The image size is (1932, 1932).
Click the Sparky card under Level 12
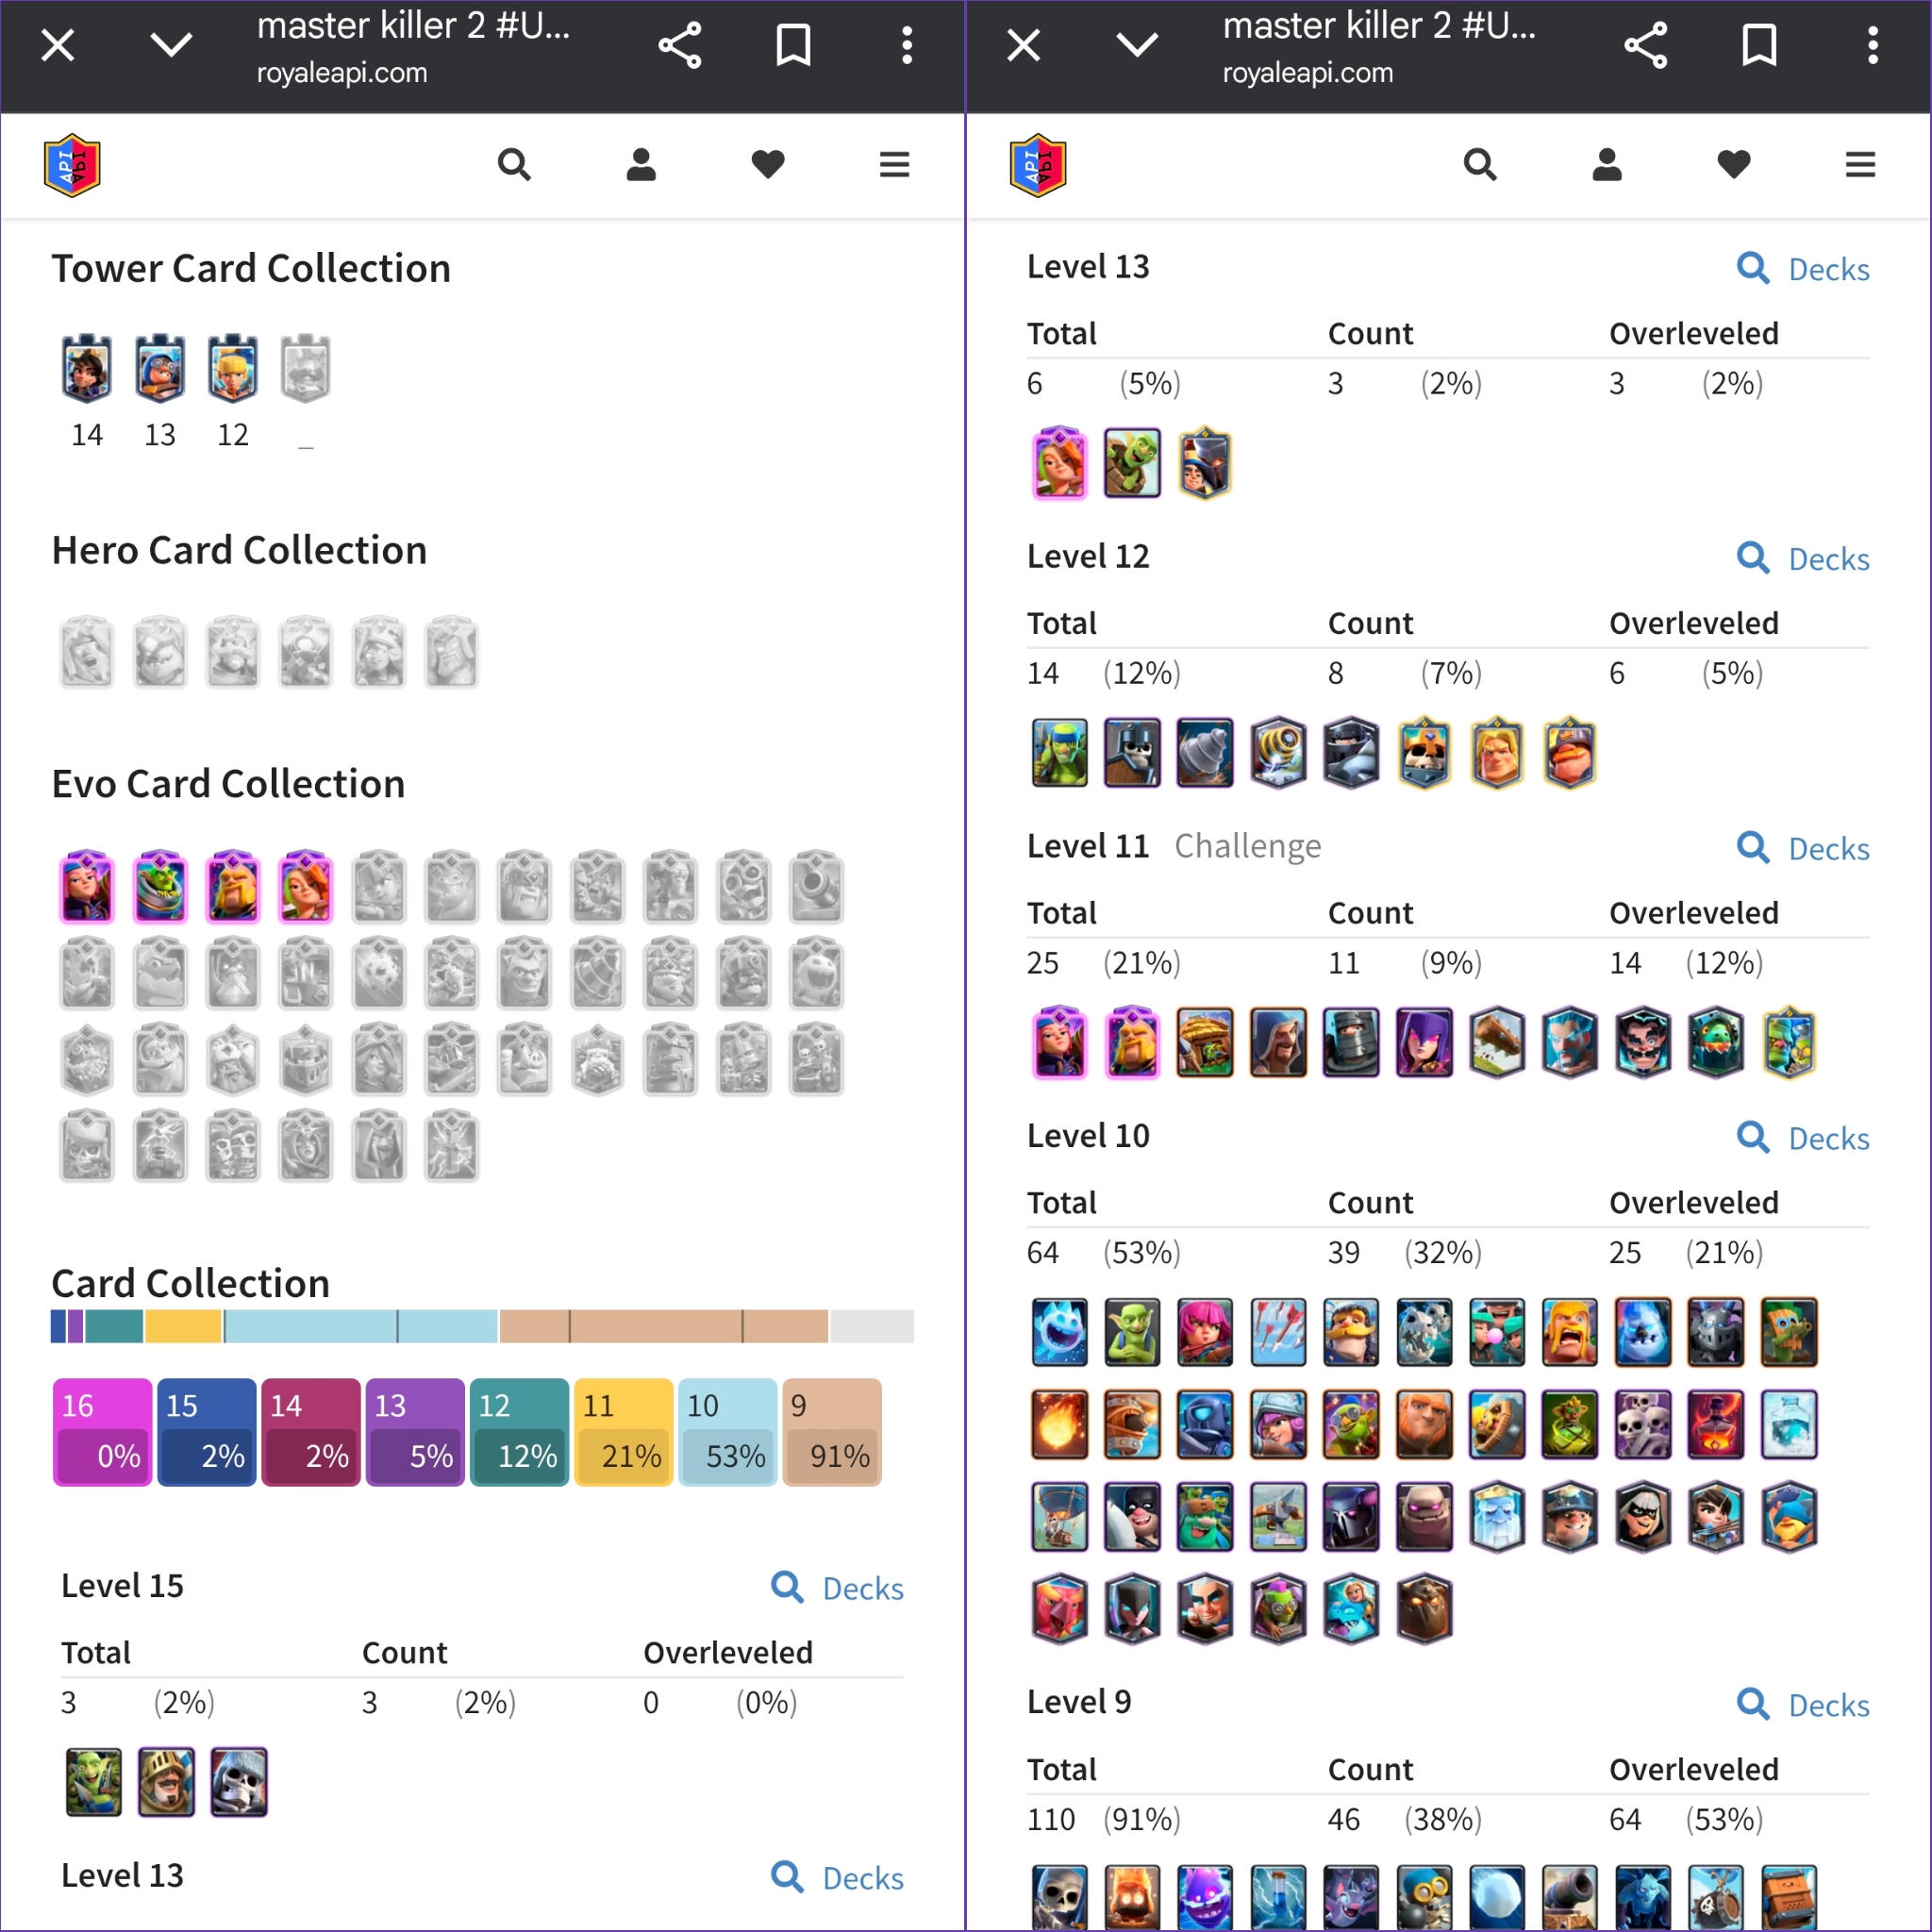pos(1278,752)
